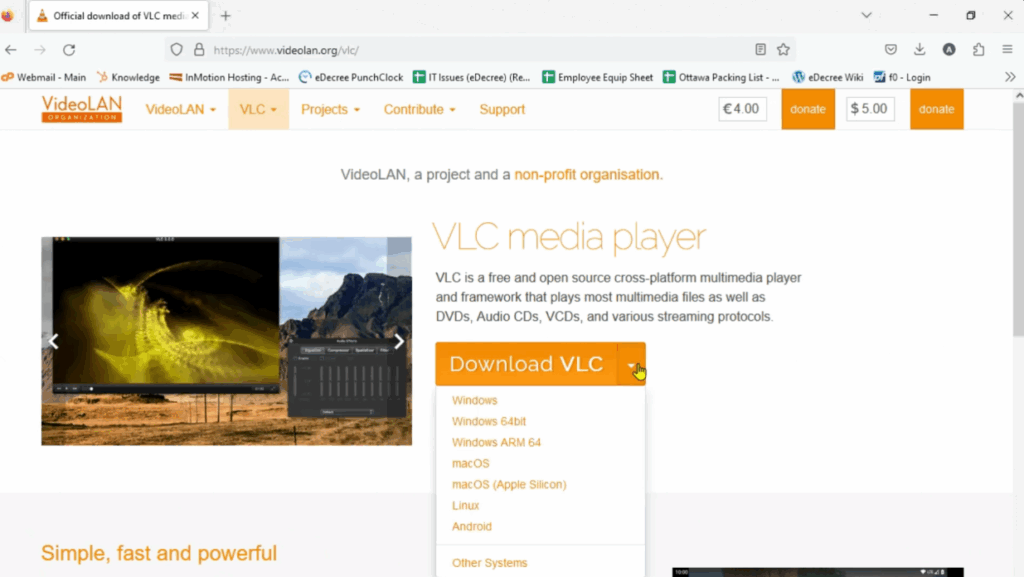
Task: Expand the Projects navigation dropdown
Action: click(330, 109)
